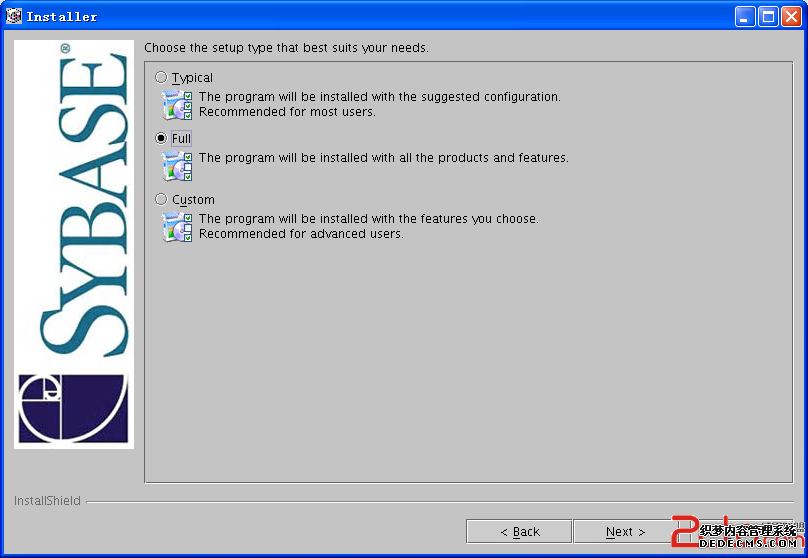This screenshot has height=558, width=808.
Task: Open the Installer title bar system icon
Action: point(14,16)
